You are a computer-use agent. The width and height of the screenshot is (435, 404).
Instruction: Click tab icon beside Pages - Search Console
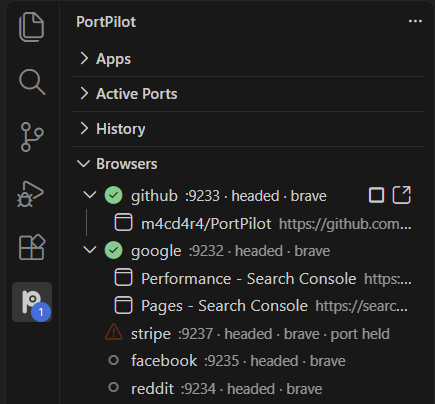coord(123,305)
